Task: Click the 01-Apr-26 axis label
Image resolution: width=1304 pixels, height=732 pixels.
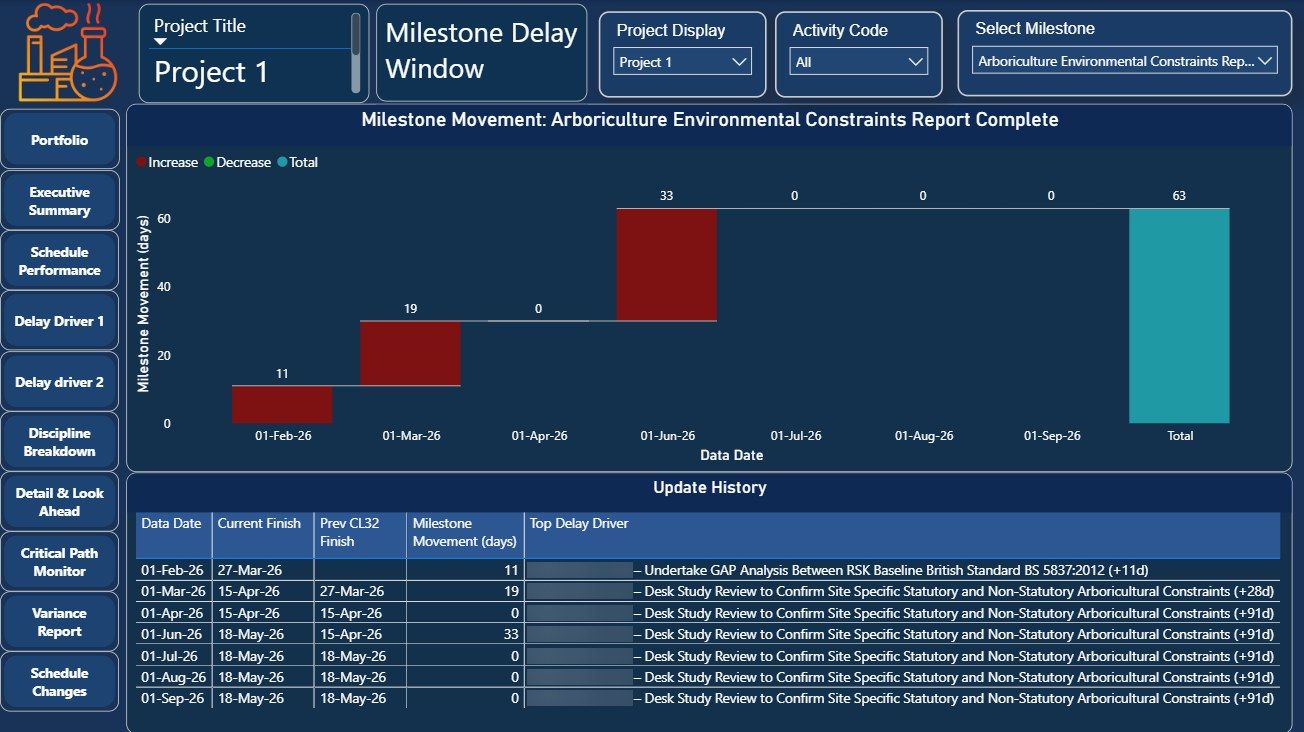Action: point(539,436)
